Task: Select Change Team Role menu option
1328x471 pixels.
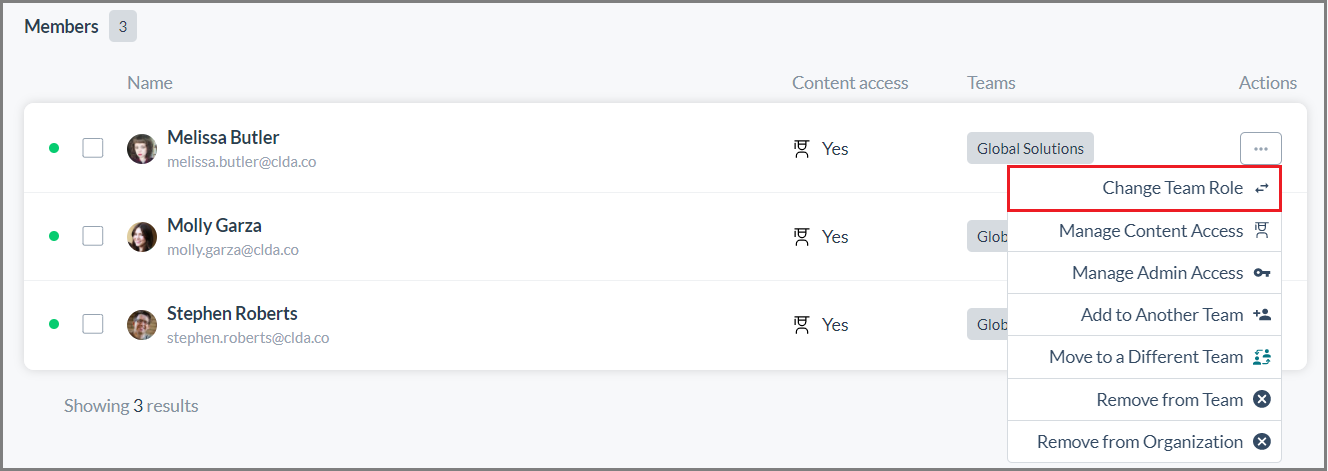Action: 1144,188
